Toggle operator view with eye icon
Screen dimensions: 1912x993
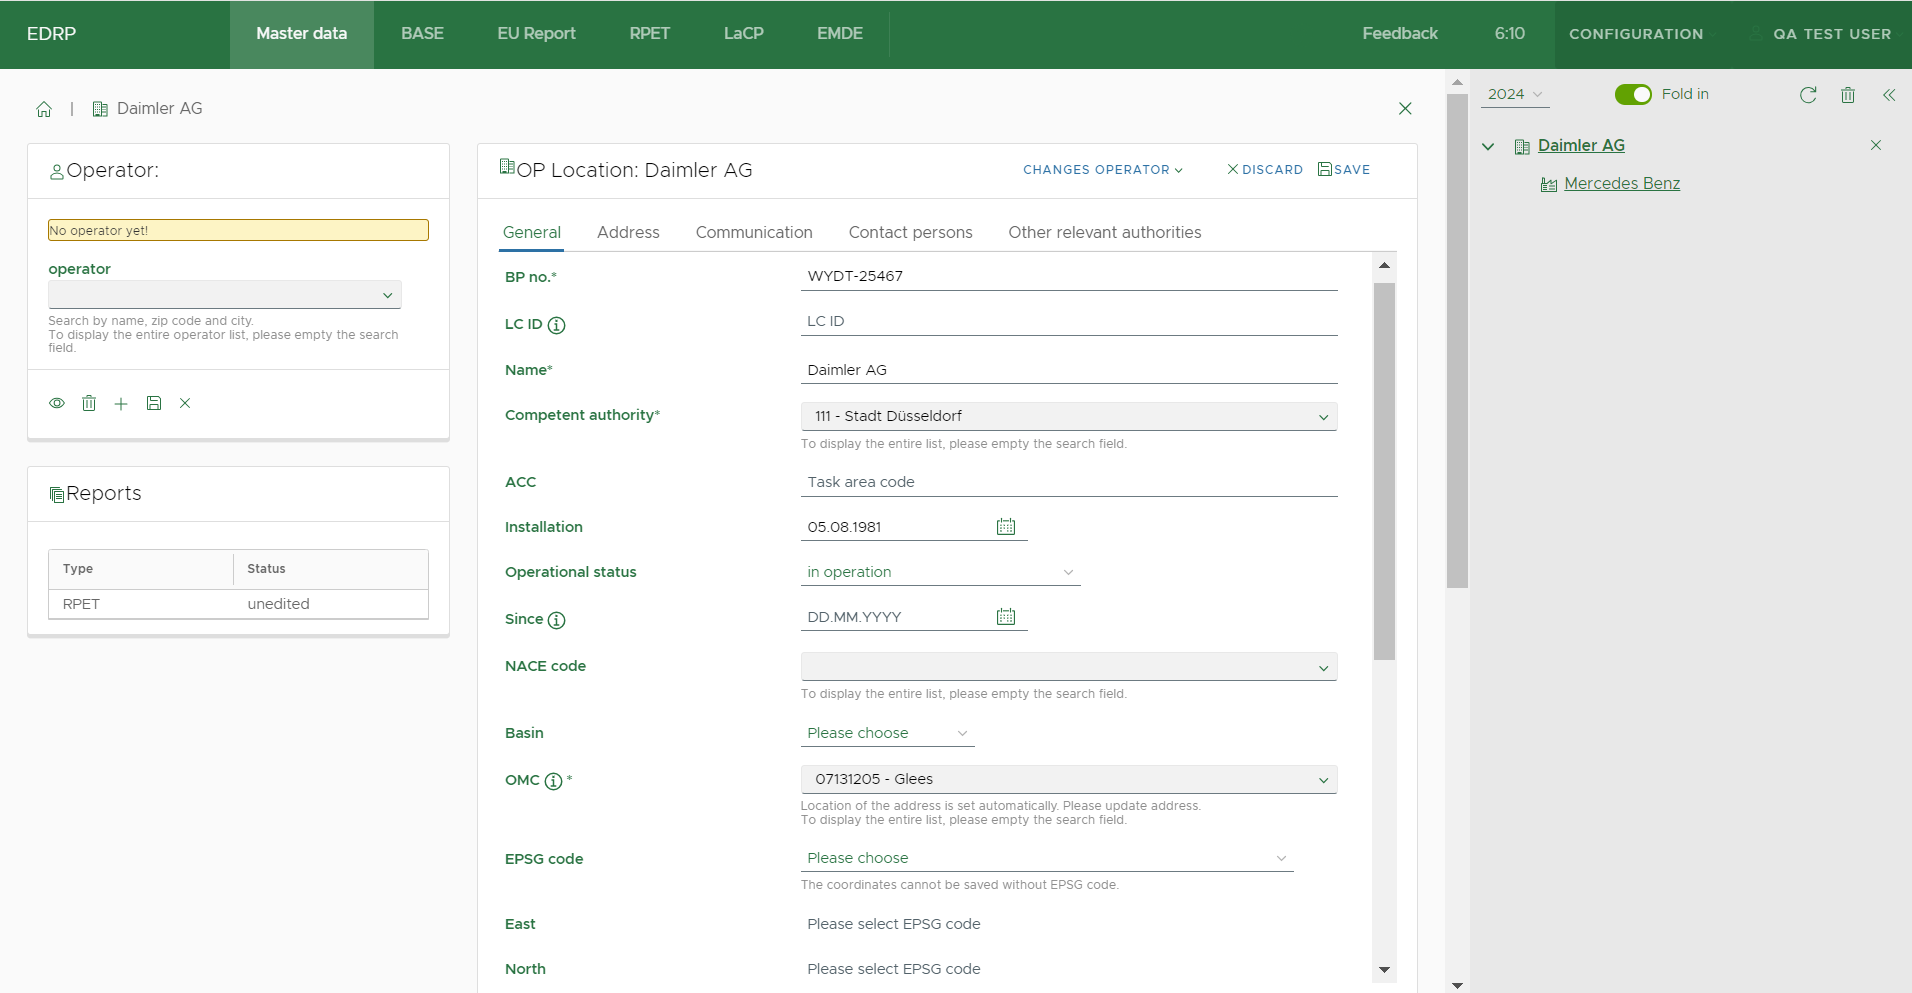pos(57,403)
